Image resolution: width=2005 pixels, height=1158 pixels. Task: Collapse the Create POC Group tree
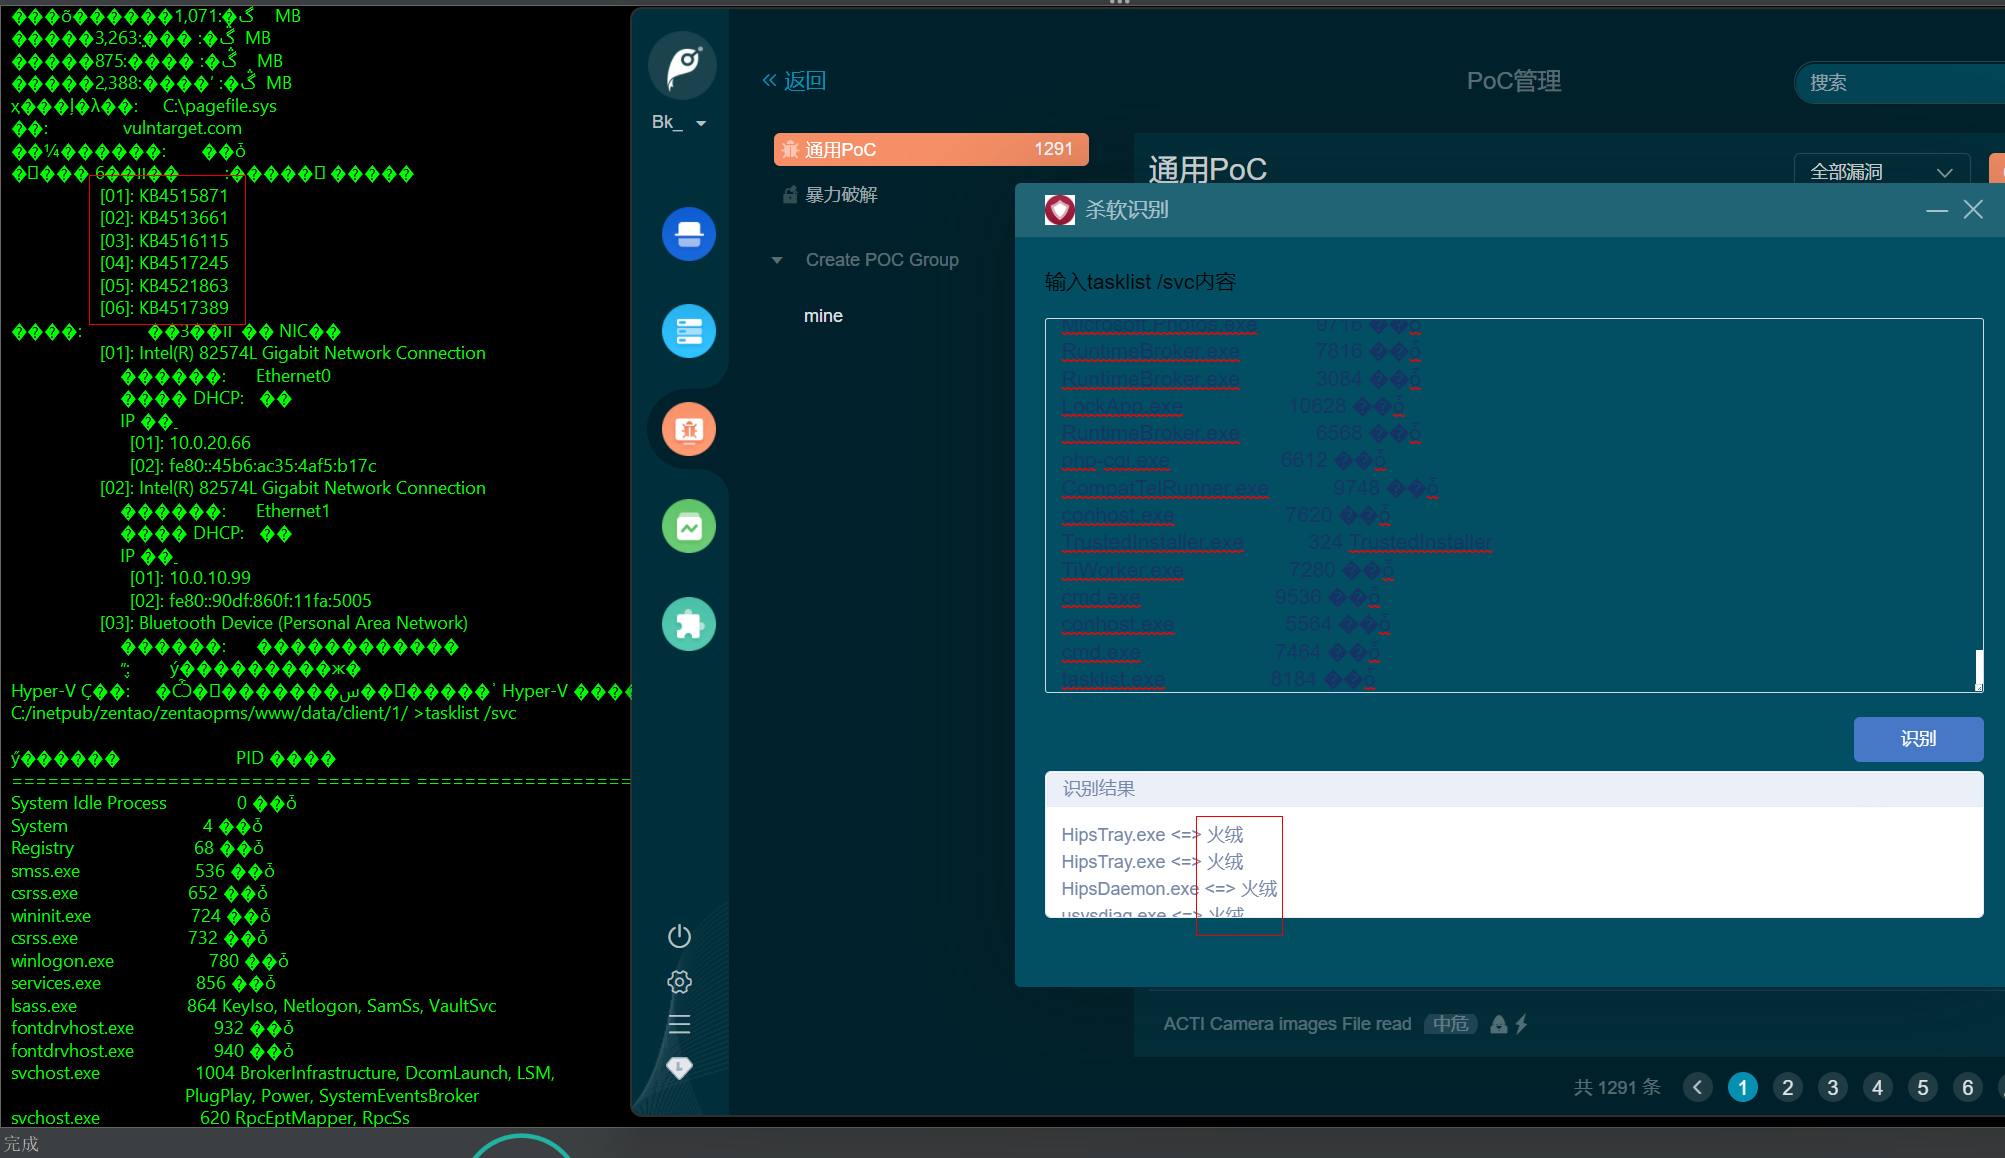point(777,260)
